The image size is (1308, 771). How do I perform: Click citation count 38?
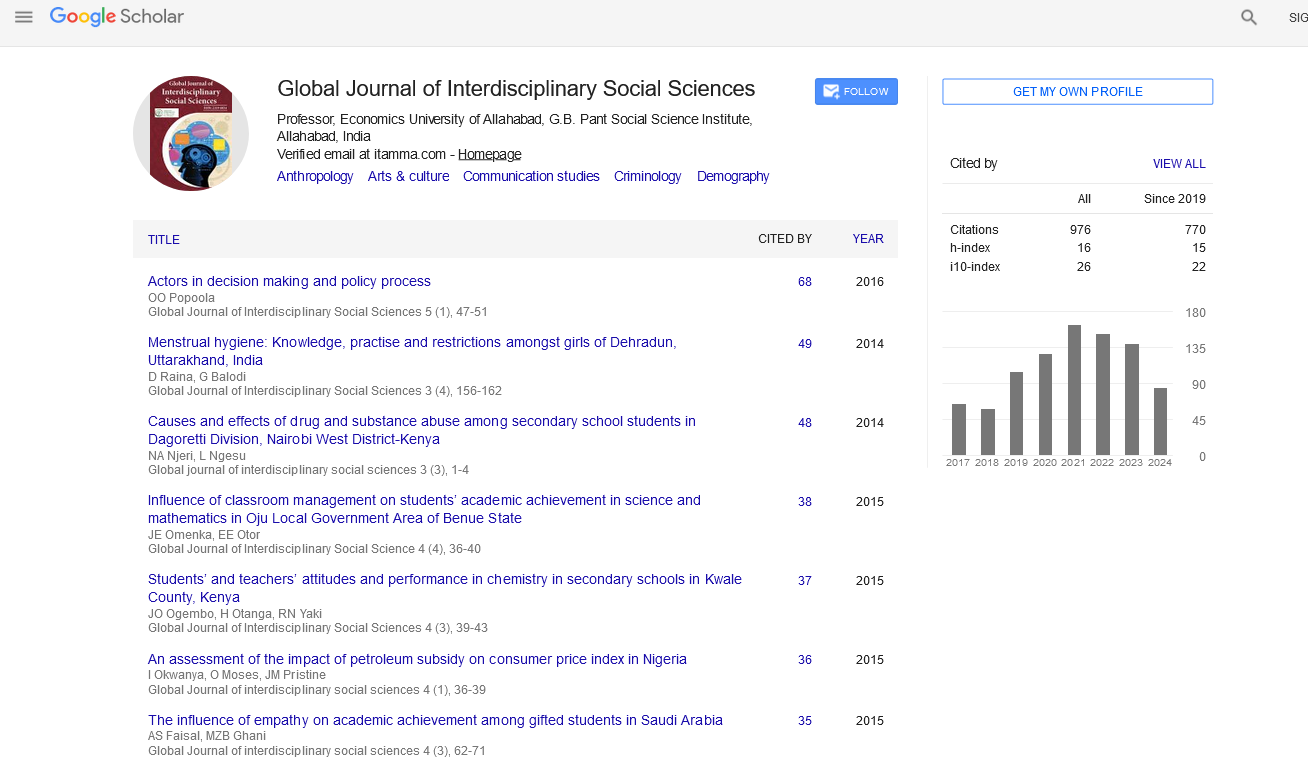(805, 502)
